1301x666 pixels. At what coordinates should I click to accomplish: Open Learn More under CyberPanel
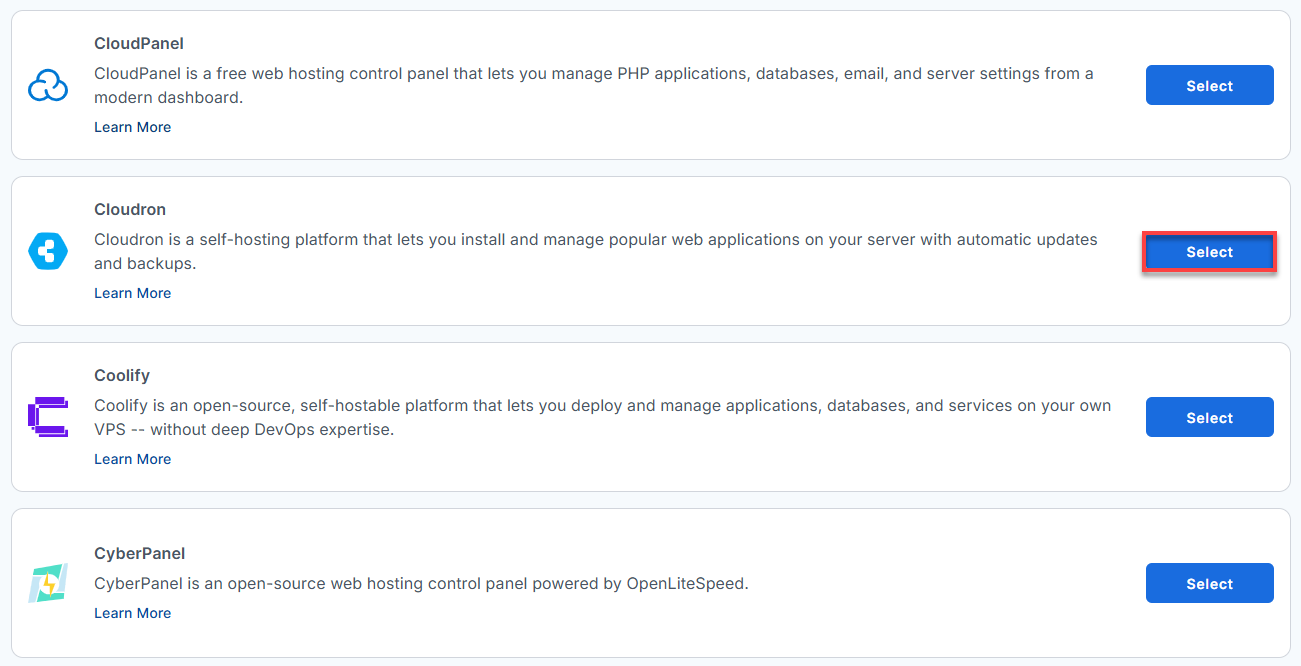click(132, 613)
